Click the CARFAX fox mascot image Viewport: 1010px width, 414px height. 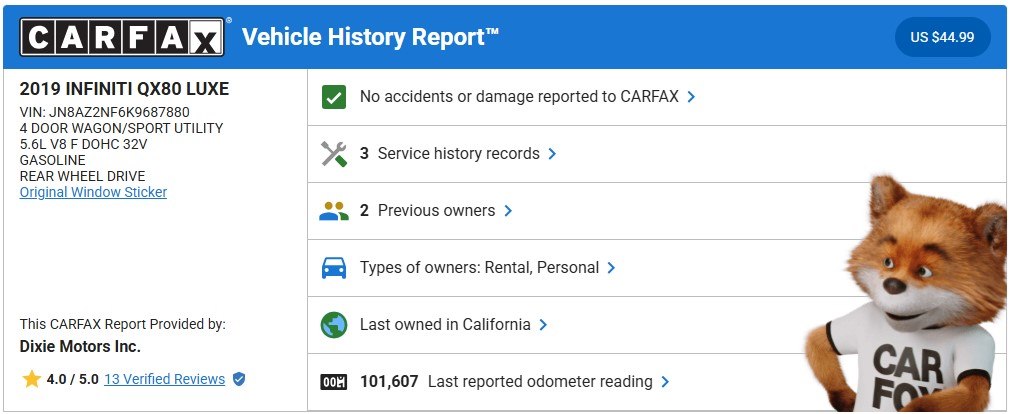click(x=907, y=293)
